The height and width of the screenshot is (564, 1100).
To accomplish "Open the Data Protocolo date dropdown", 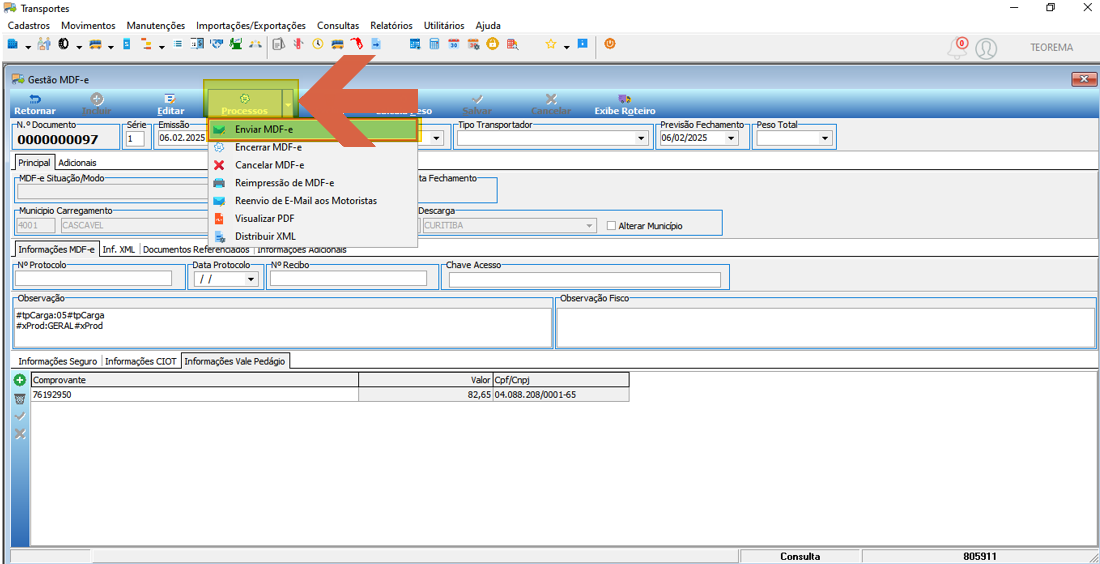I will (x=251, y=278).
